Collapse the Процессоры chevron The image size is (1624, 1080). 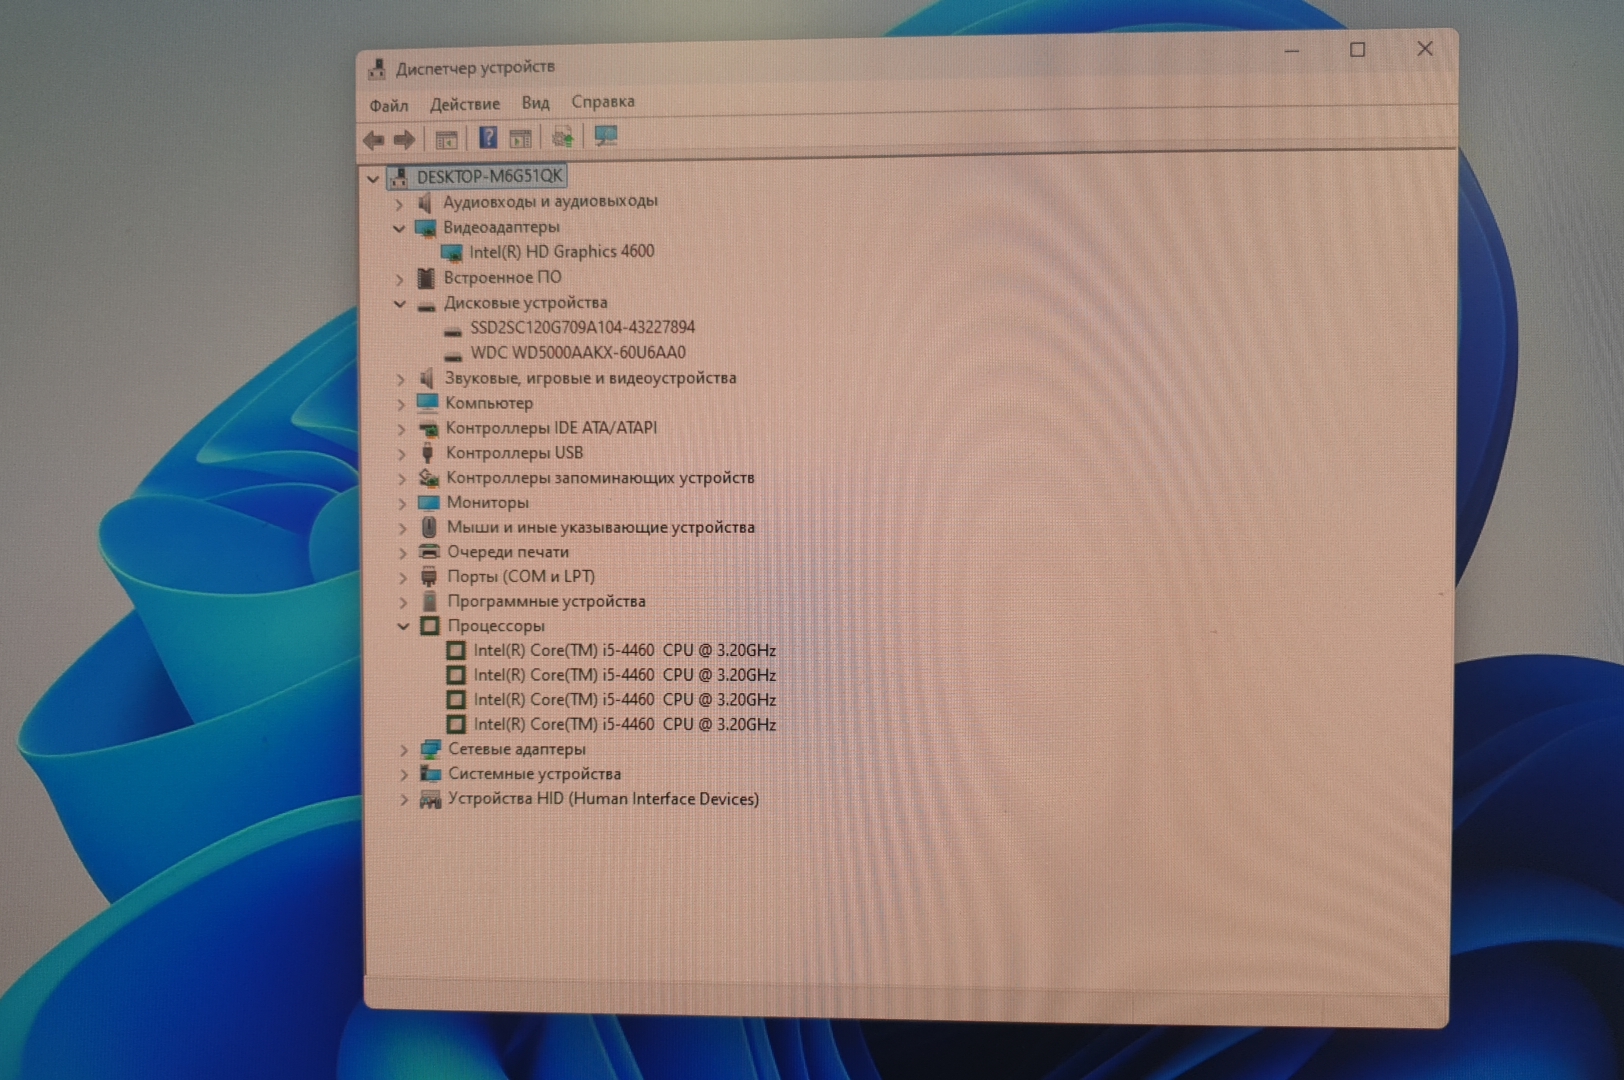[x=403, y=627]
